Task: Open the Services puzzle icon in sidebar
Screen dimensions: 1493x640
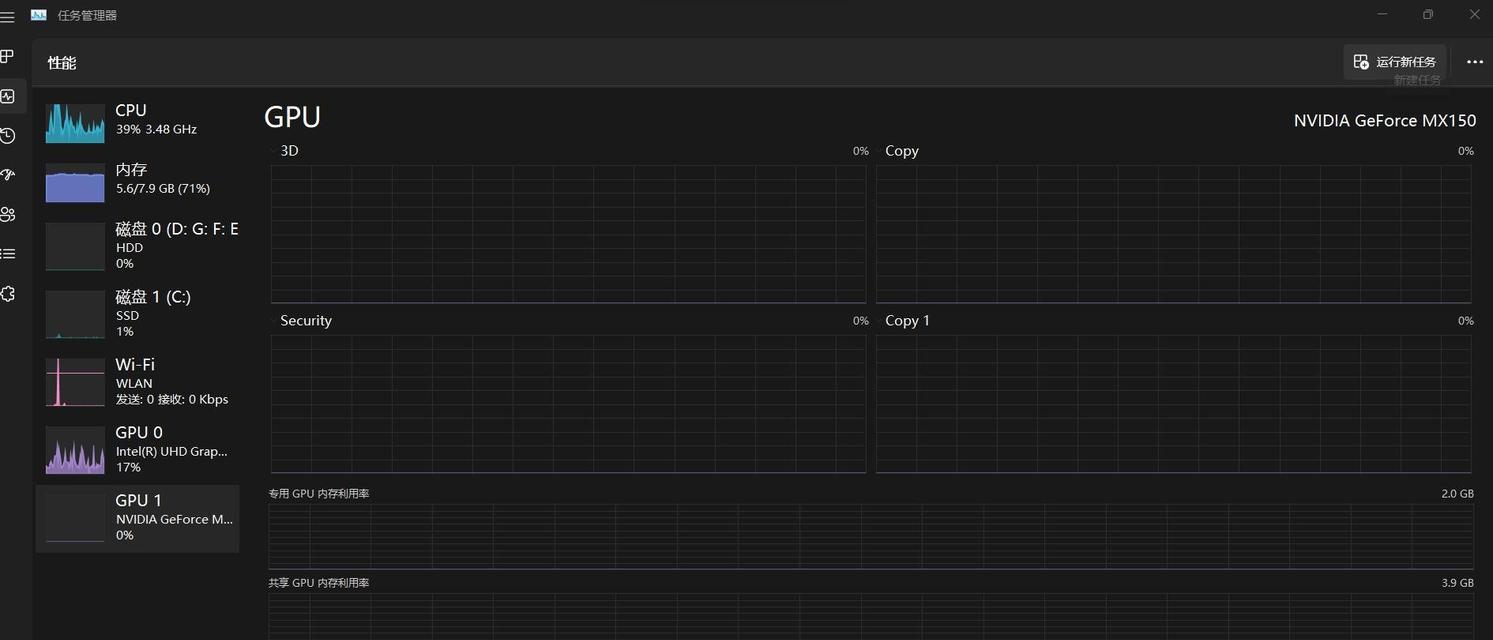Action: (x=8, y=294)
